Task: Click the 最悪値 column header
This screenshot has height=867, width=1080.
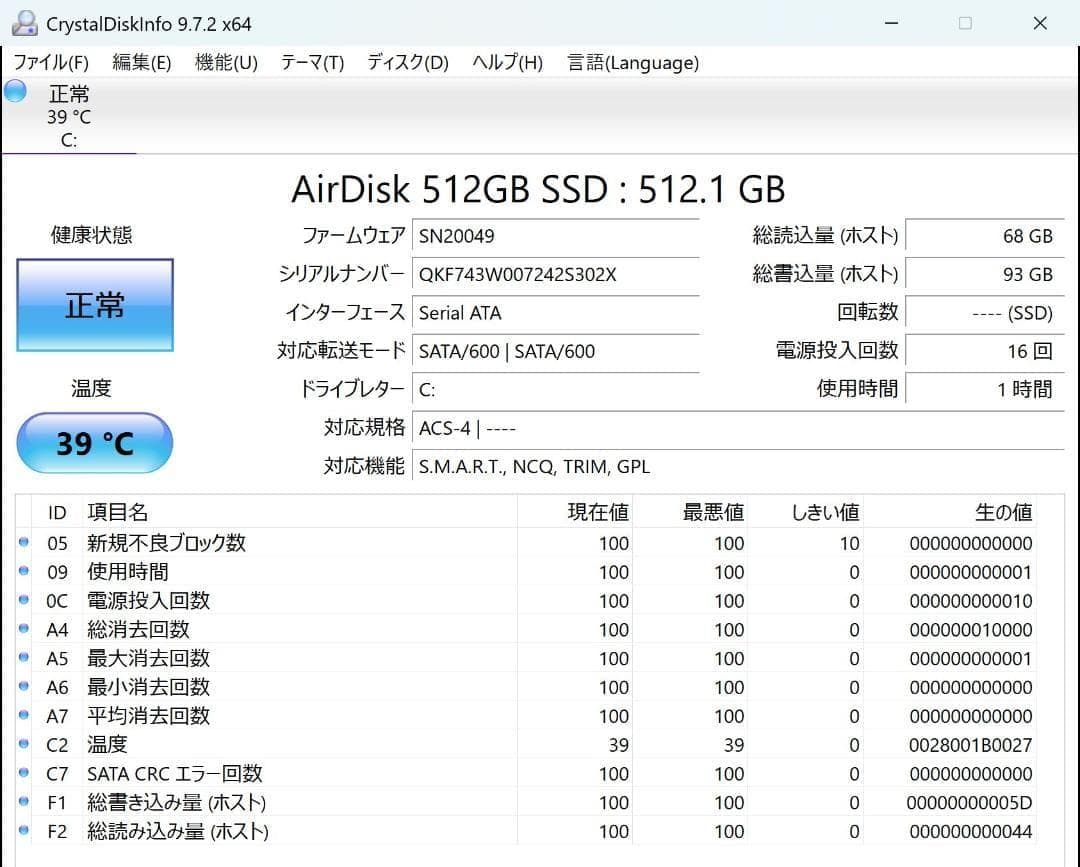Action: [690, 512]
